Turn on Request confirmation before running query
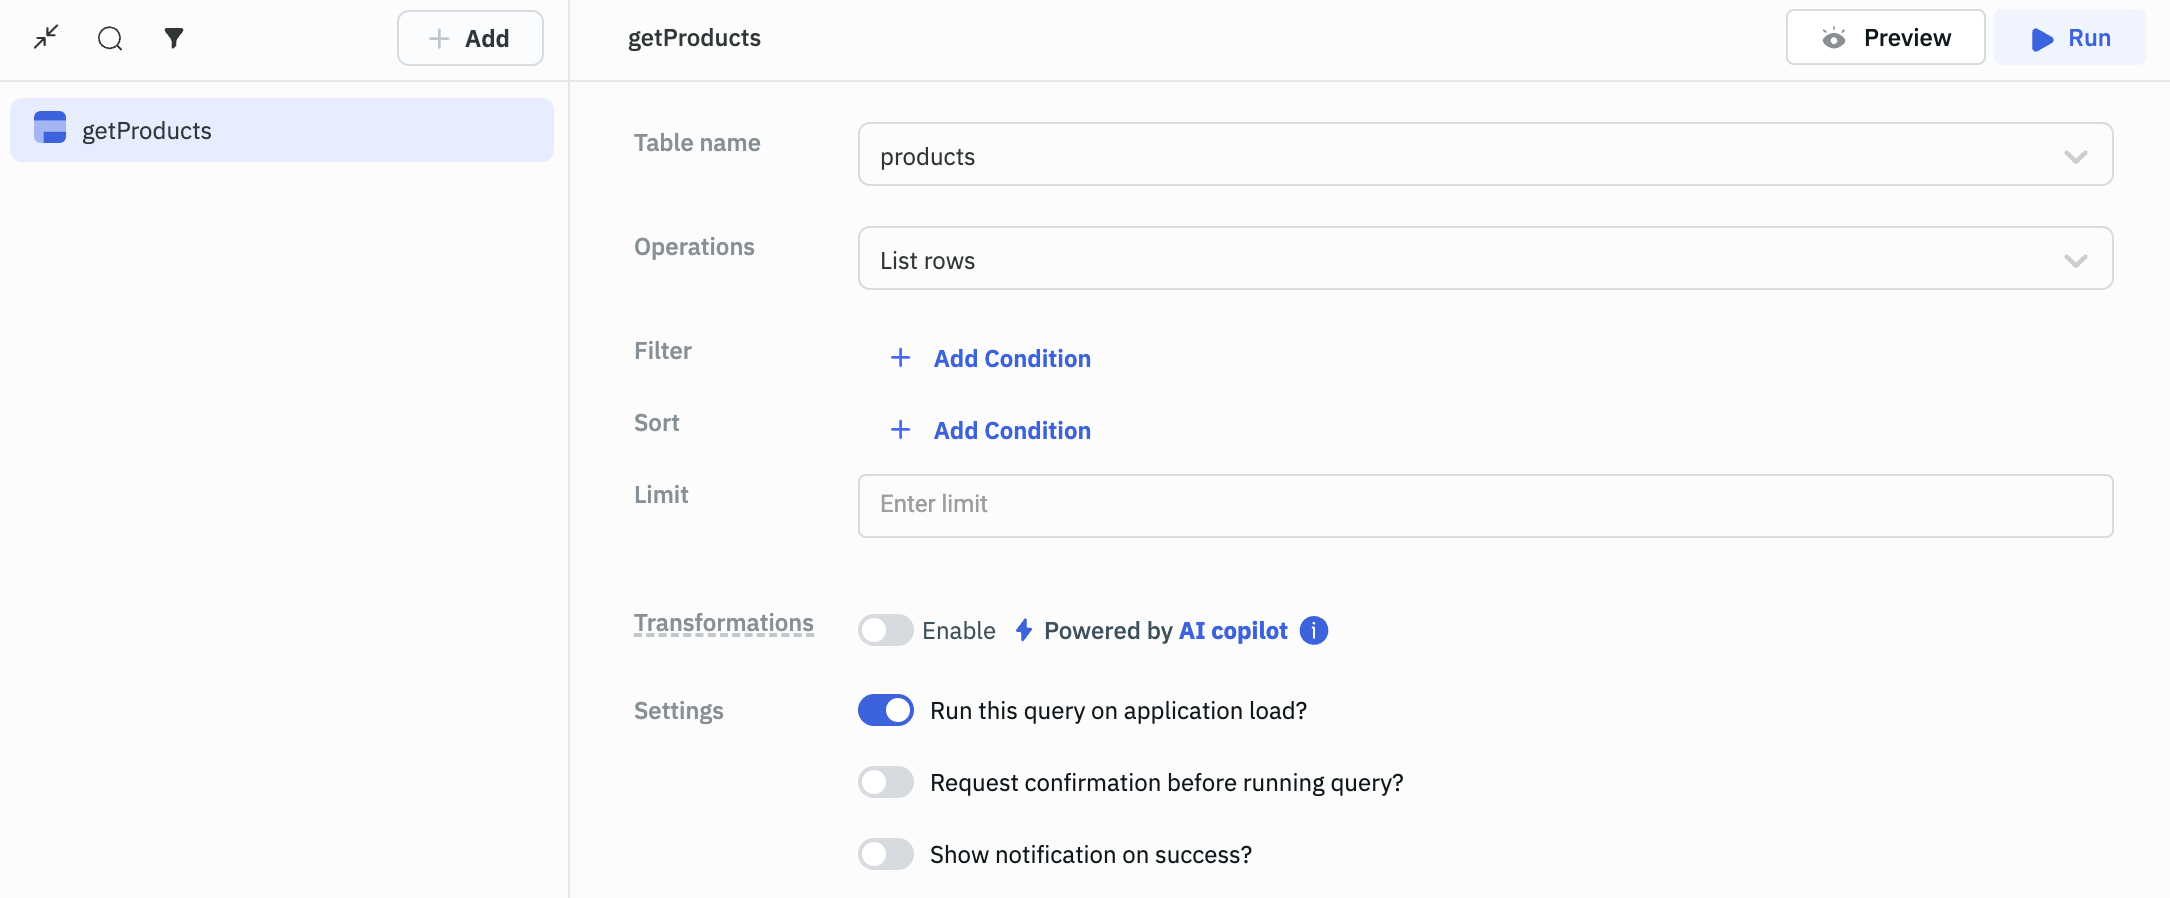Image resolution: width=2170 pixels, height=898 pixels. tap(885, 782)
